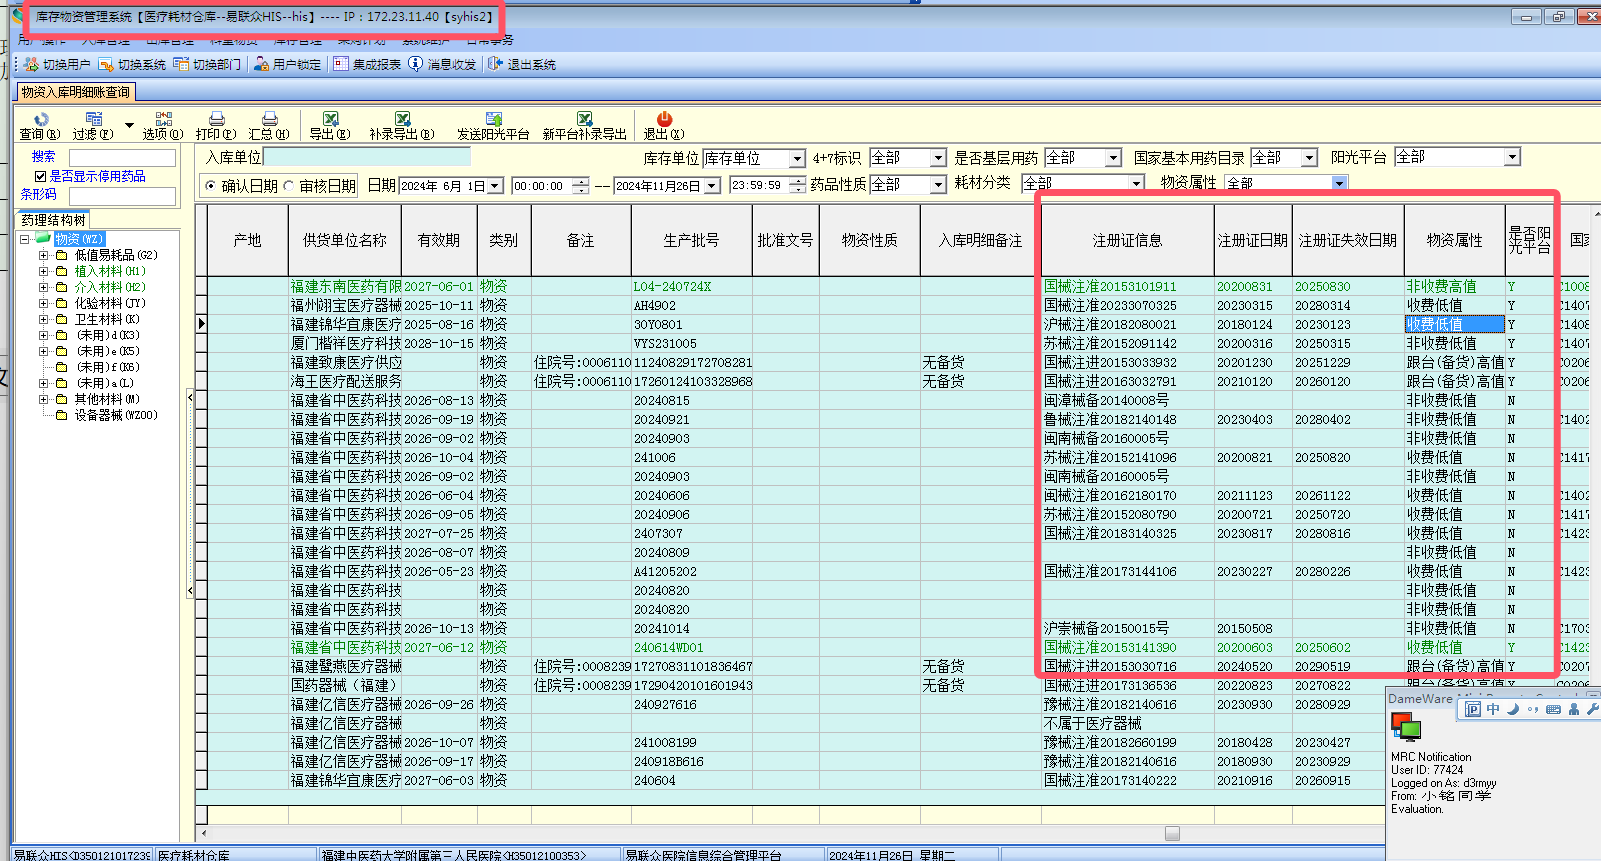
Task: Click the red 退出 (Exit) power icon
Action: pos(664,120)
